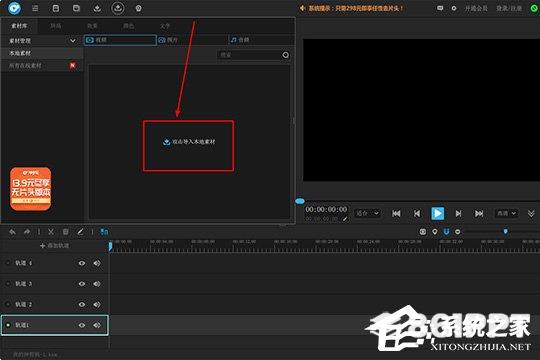Hide track 4 using its eye icon
The image size is (540, 360).
(x=82, y=263)
